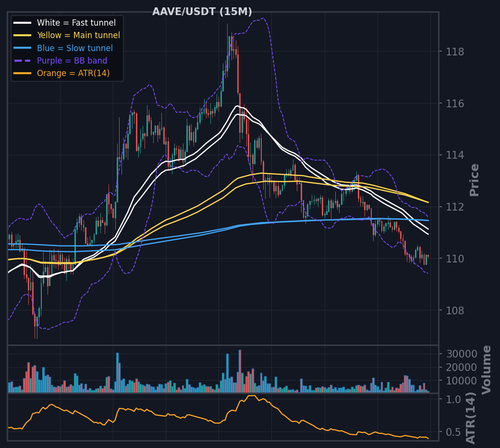Image resolution: width=500 pixels, height=448 pixels.
Task: Click the 20000 volume axis label
Action: coord(462,367)
